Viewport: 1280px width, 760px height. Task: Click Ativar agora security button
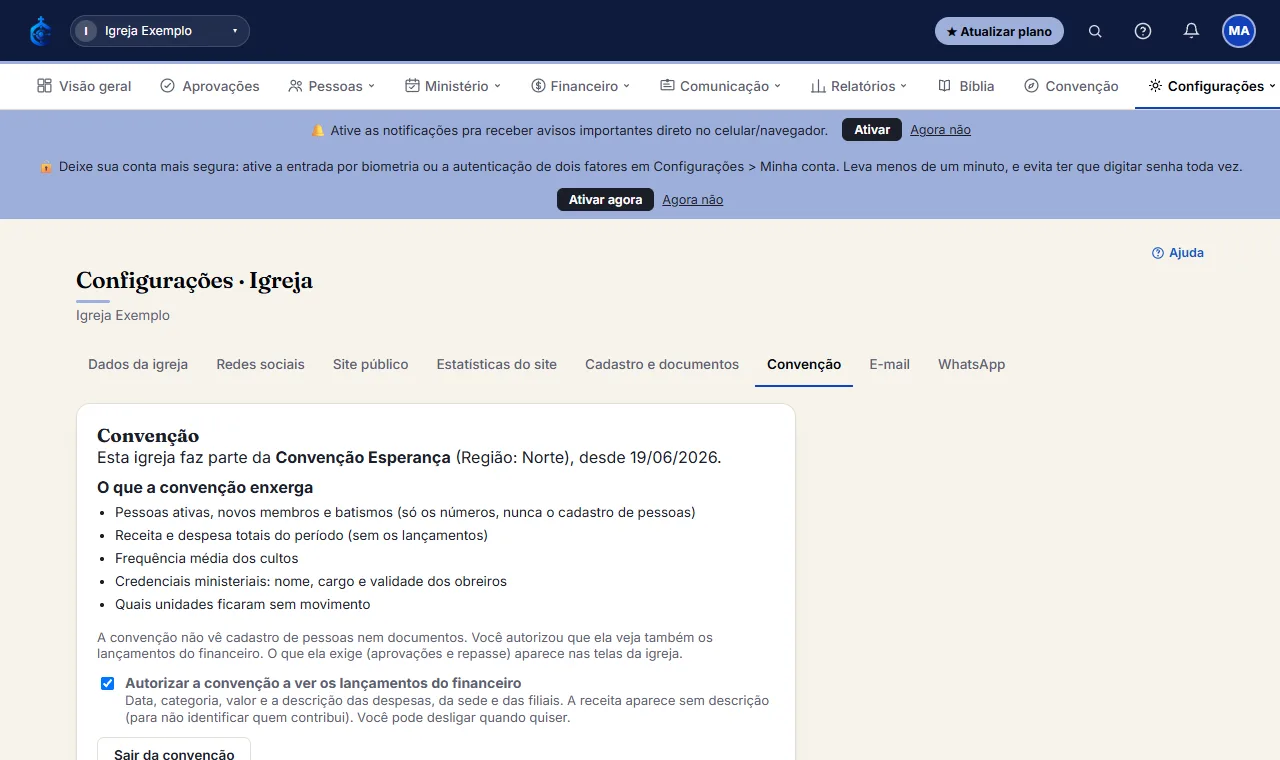[605, 200]
